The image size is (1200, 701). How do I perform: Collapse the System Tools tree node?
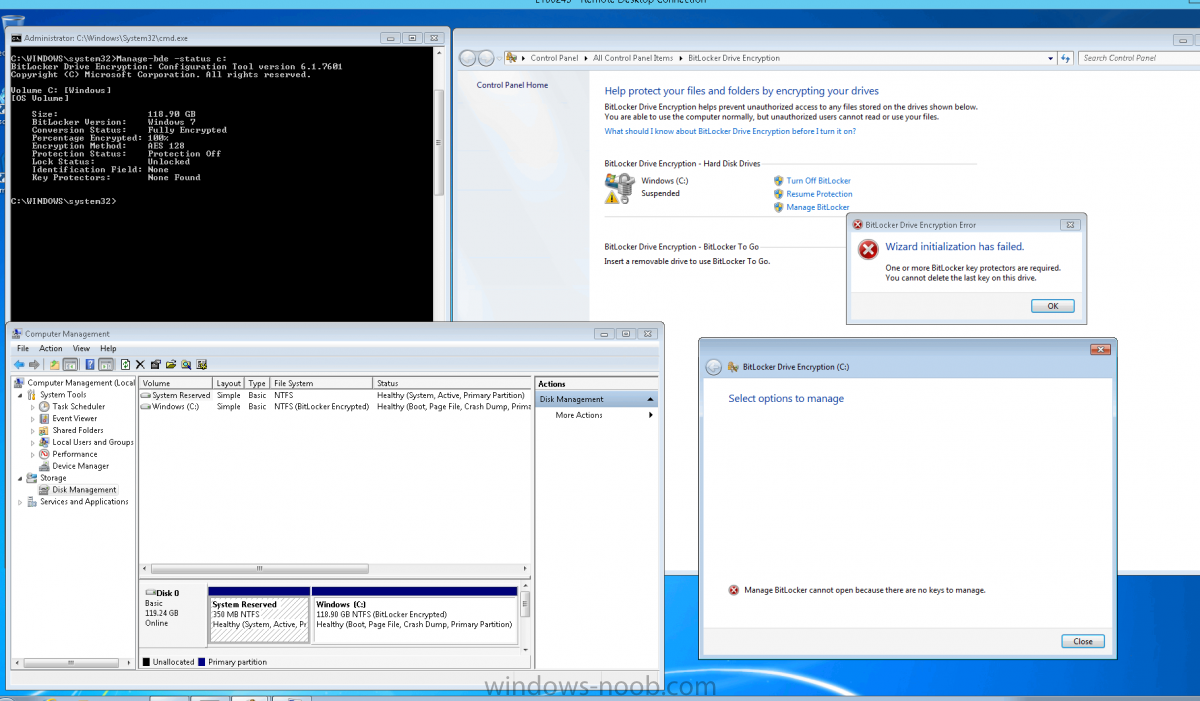click(x=20, y=395)
